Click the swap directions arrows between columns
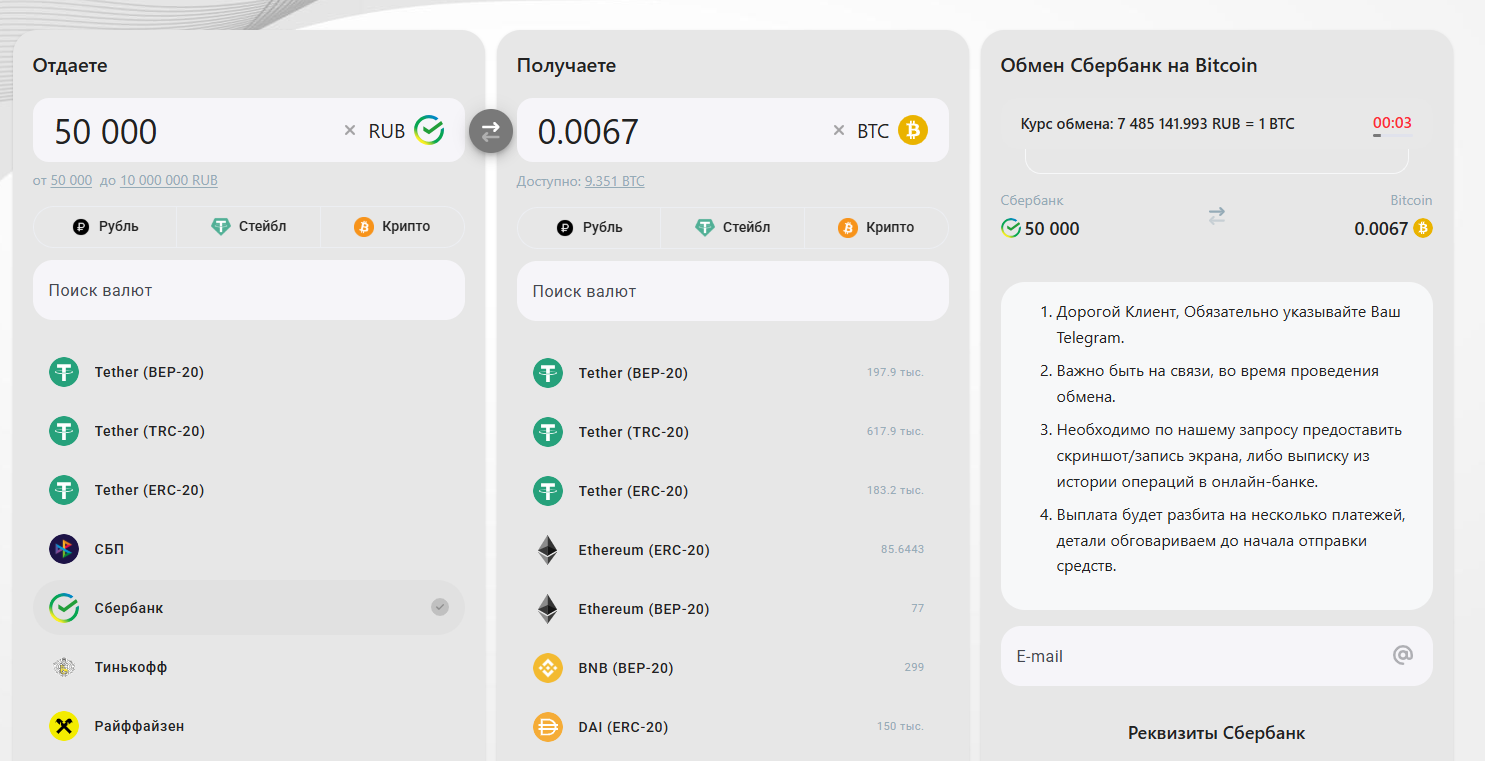 click(489, 130)
